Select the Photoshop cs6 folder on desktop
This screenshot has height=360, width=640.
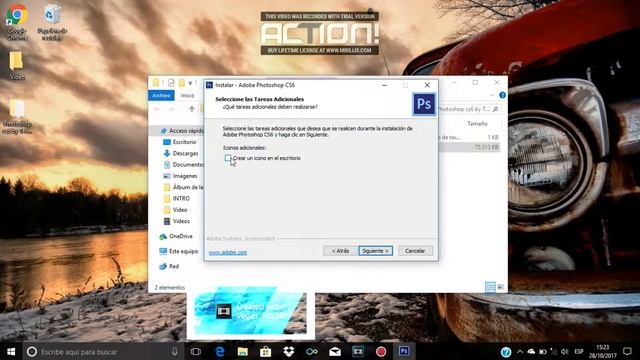click(x=17, y=117)
